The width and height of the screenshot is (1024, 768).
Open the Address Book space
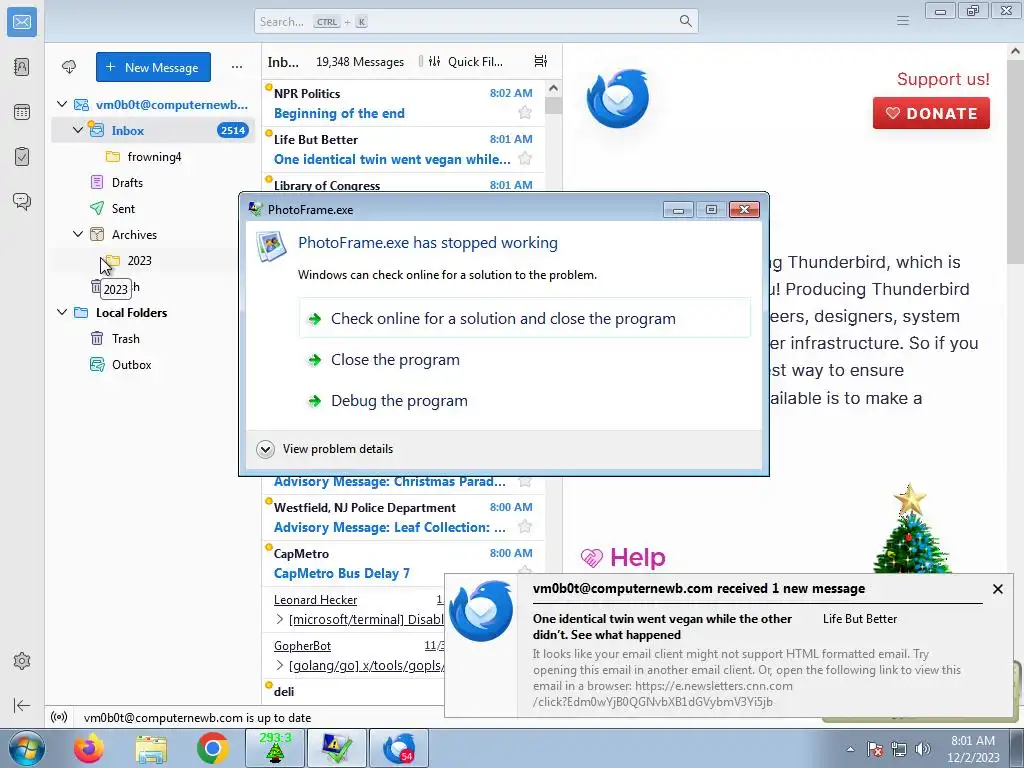tap(22, 67)
